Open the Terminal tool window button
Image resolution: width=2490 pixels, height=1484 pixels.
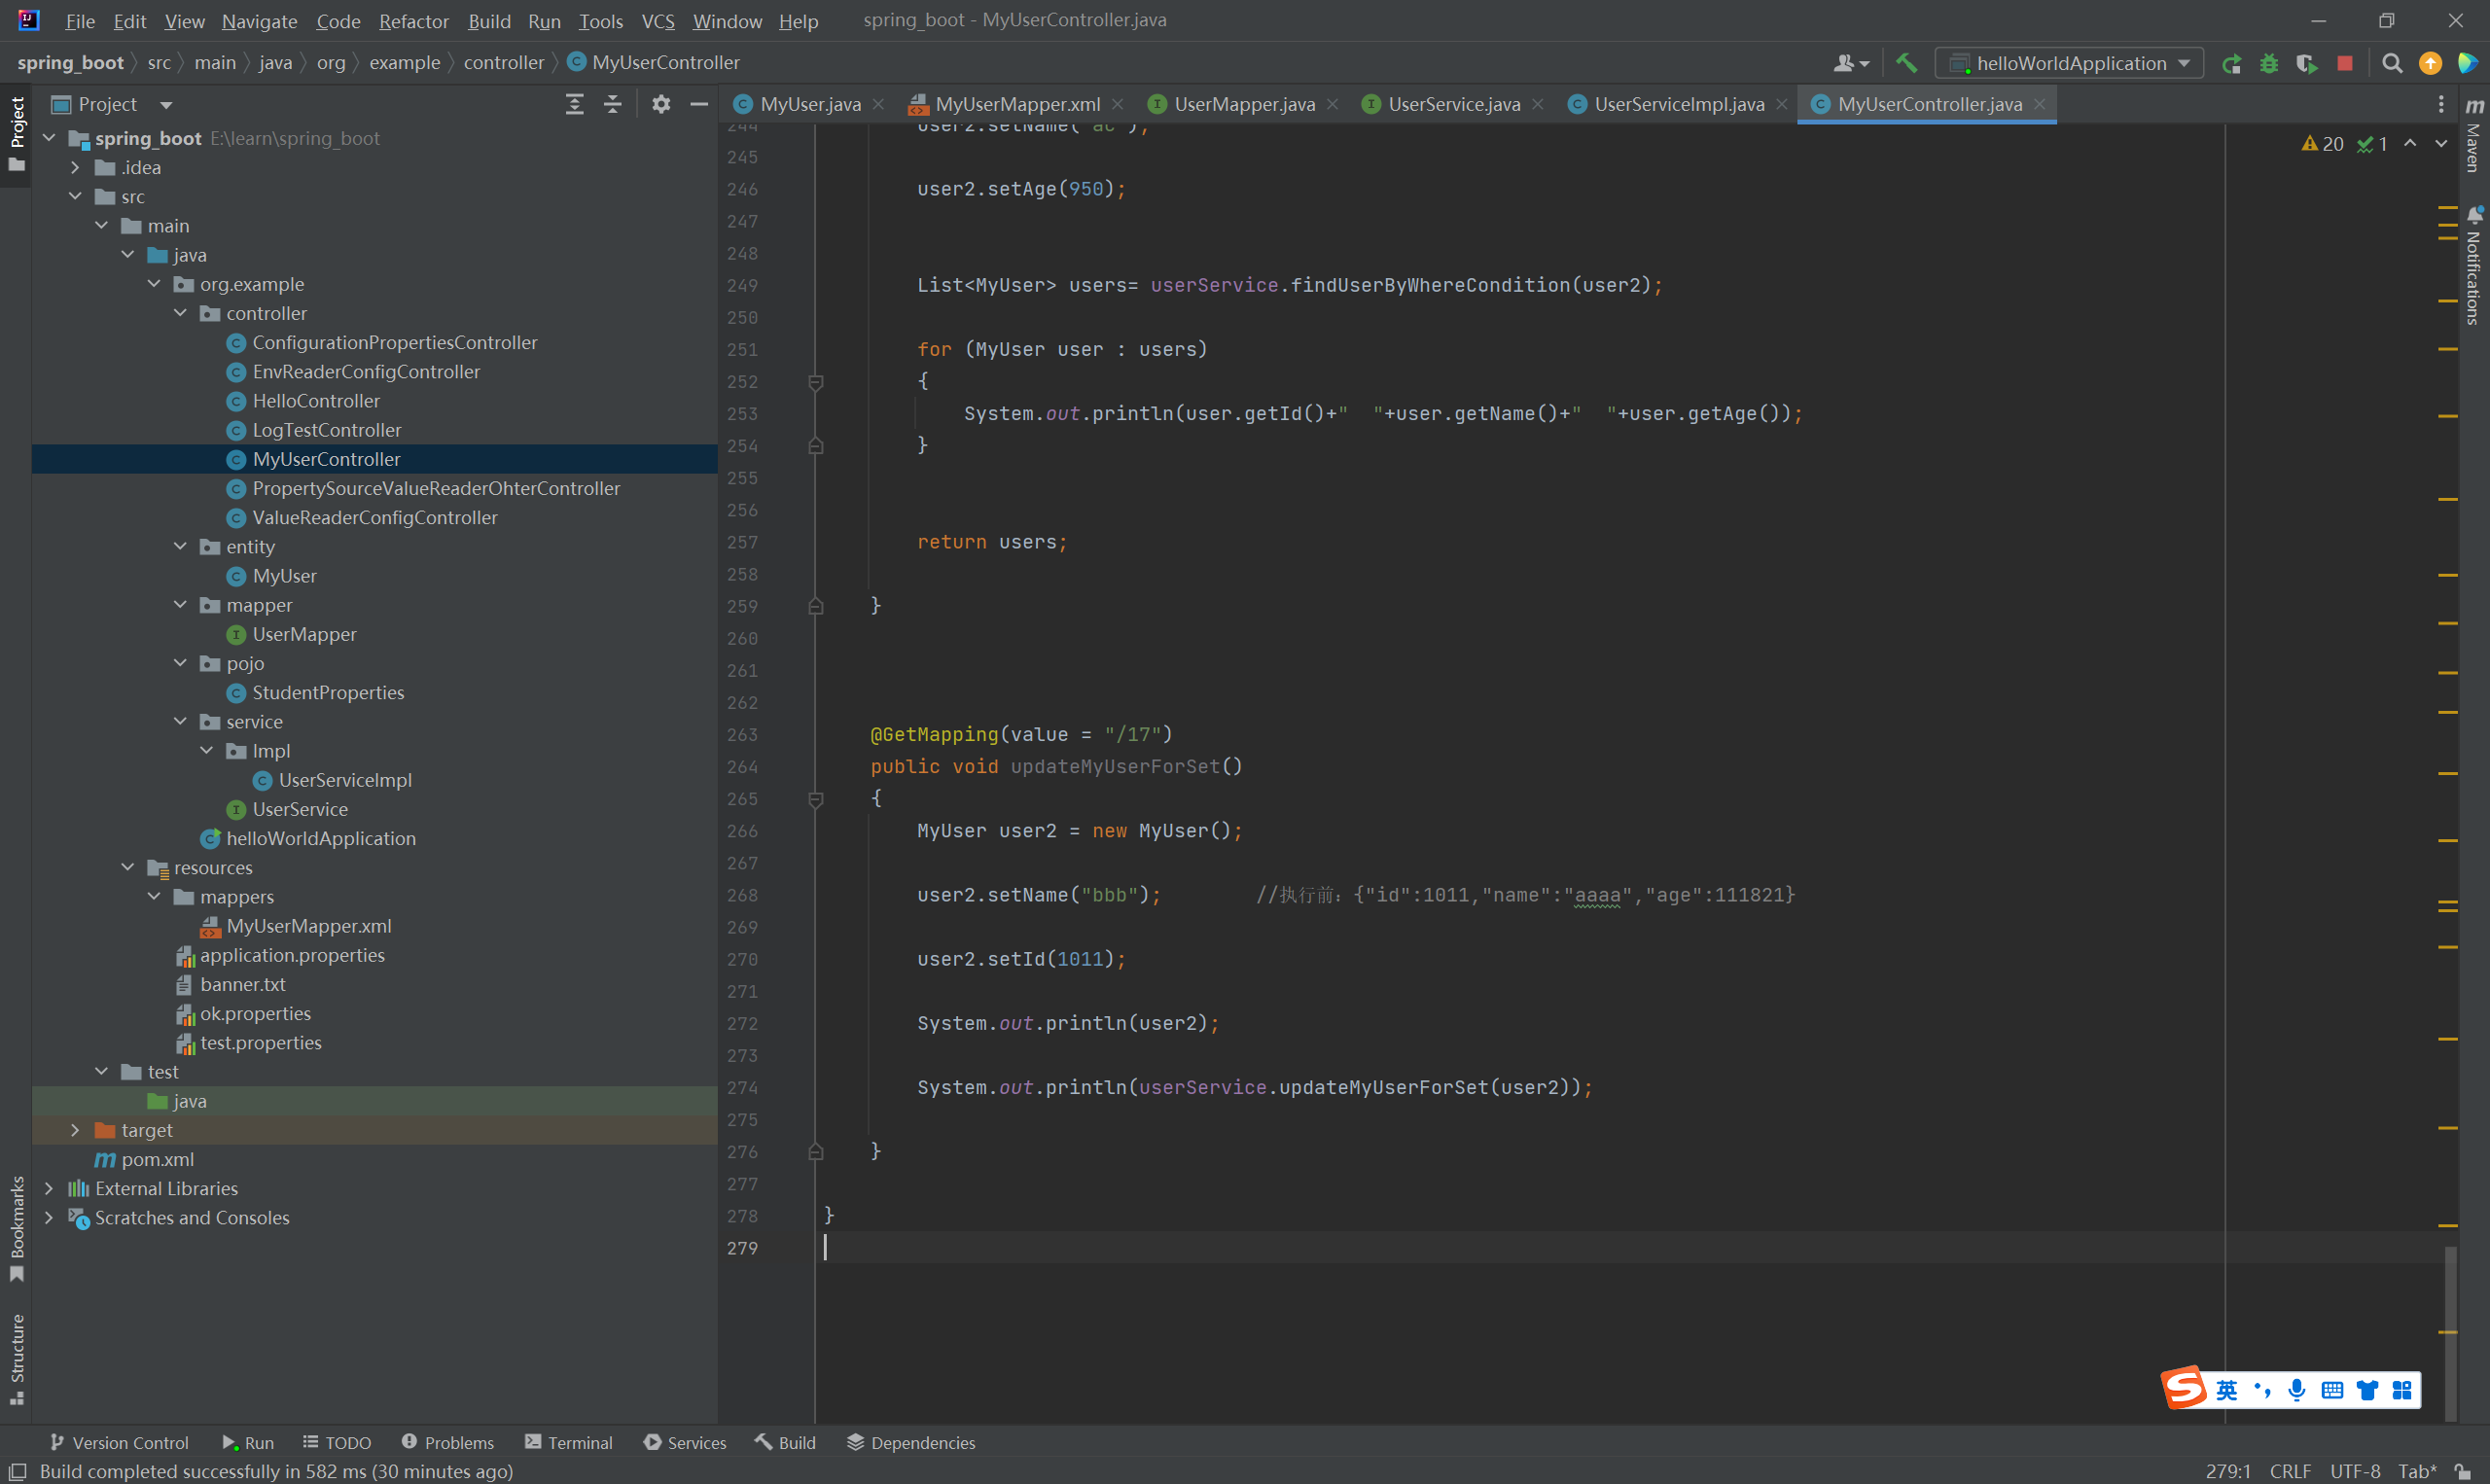[x=568, y=1442]
